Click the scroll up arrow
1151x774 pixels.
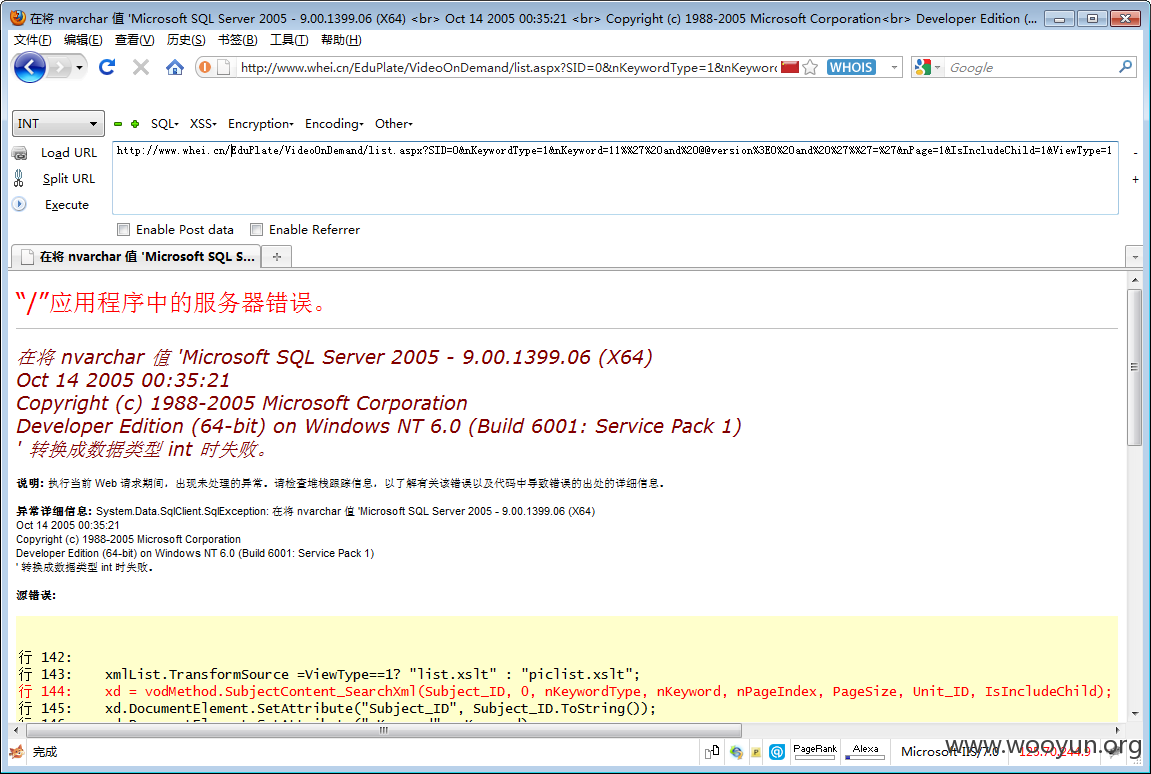pyautogui.click(x=1135, y=280)
